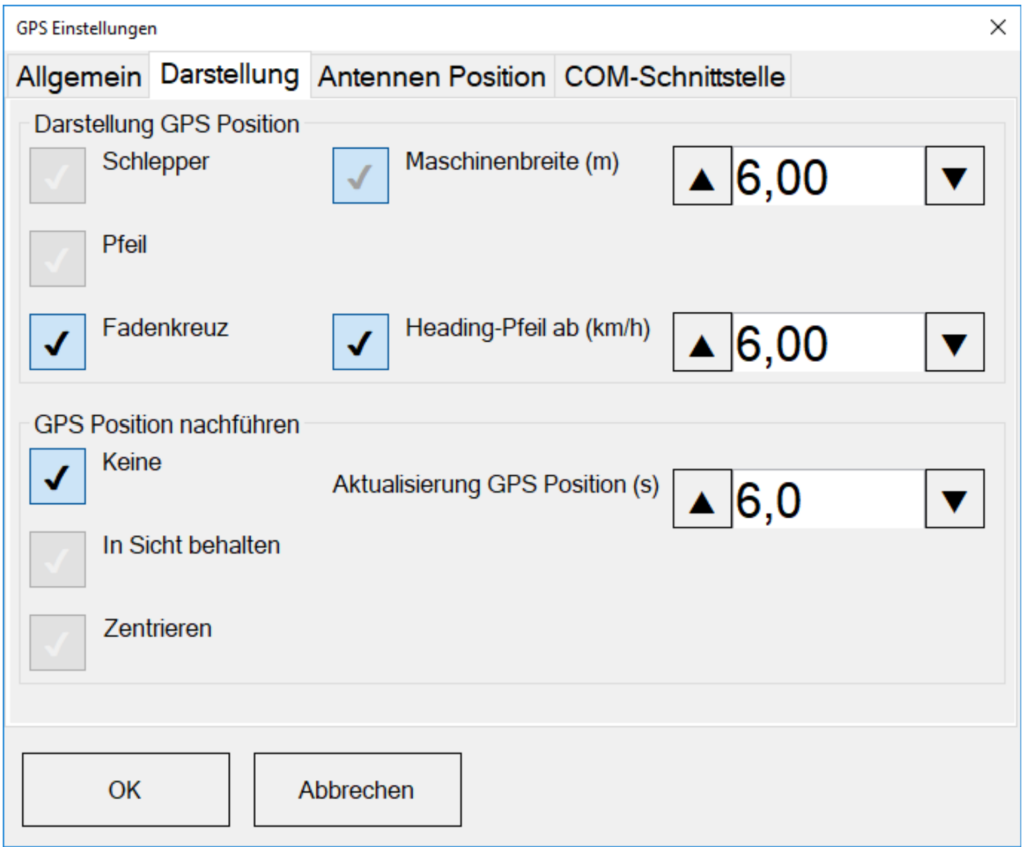1024x847 pixels.
Task: Open the COM-Schnittstelle tab
Action: tap(674, 77)
